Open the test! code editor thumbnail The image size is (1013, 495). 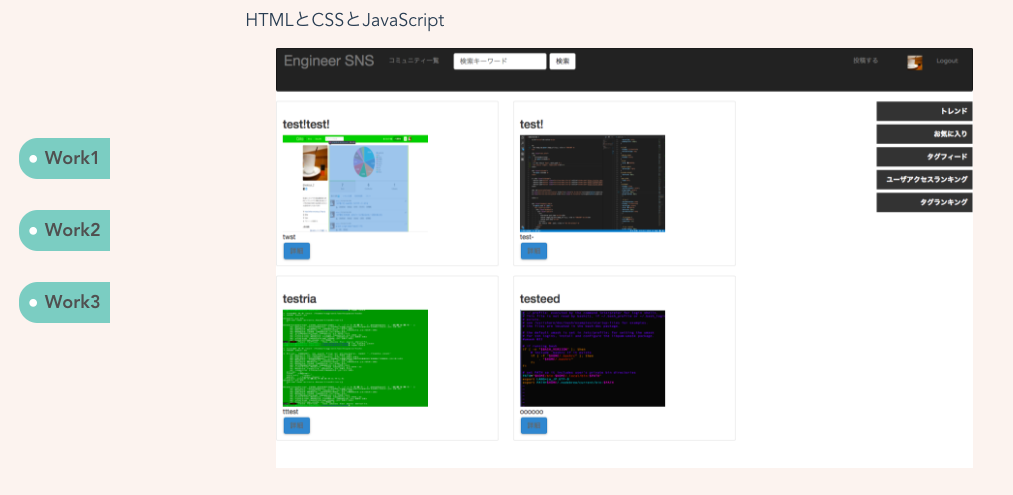592,184
